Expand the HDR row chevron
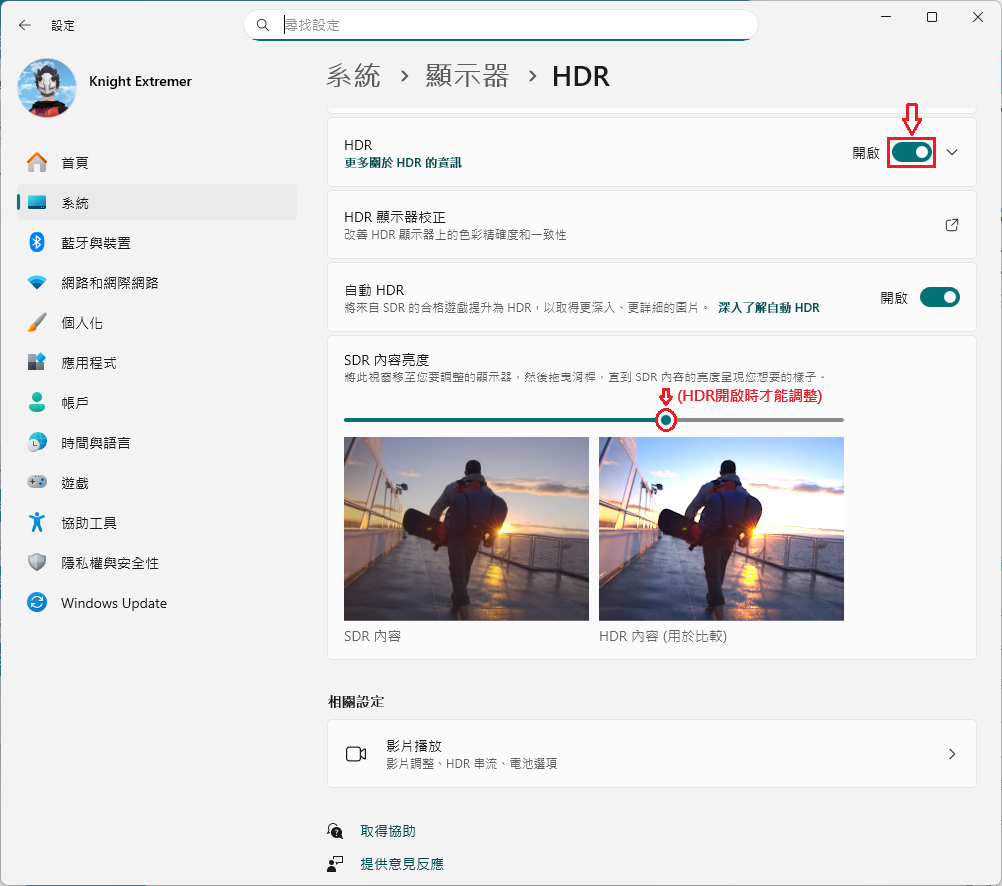The image size is (1002, 886). (x=952, y=152)
